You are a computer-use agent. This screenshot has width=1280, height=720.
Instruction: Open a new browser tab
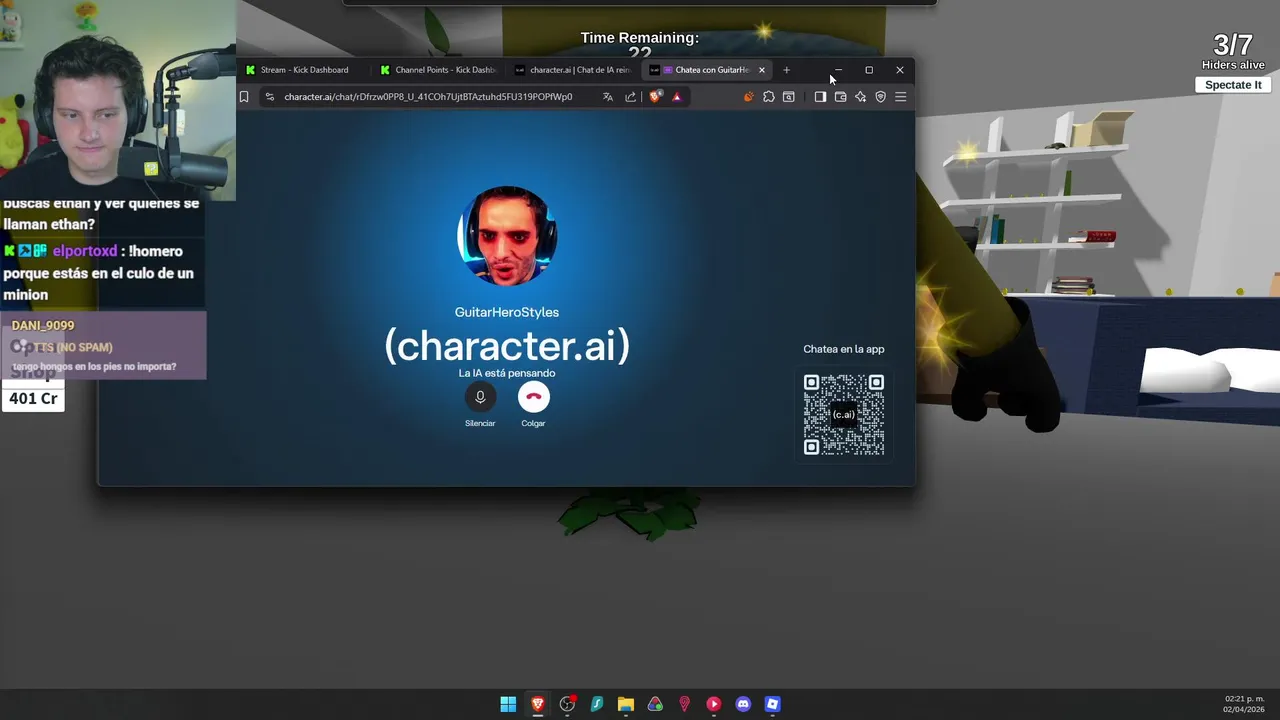786,70
